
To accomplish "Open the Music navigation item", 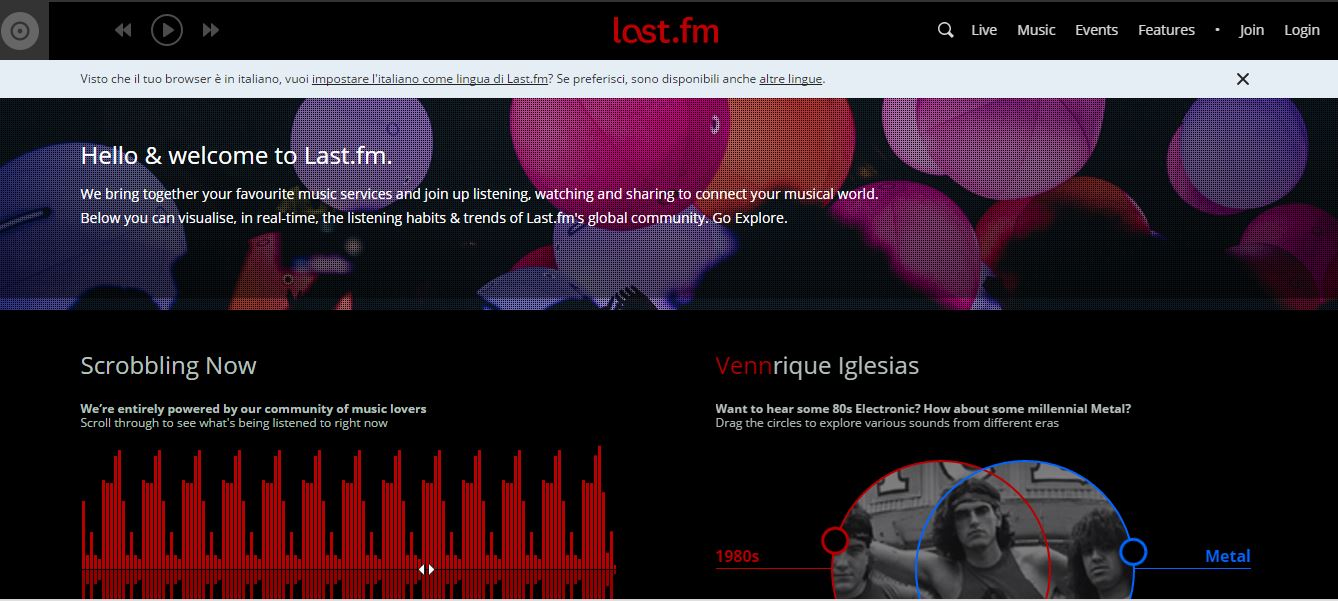I will [x=1036, y=30].
